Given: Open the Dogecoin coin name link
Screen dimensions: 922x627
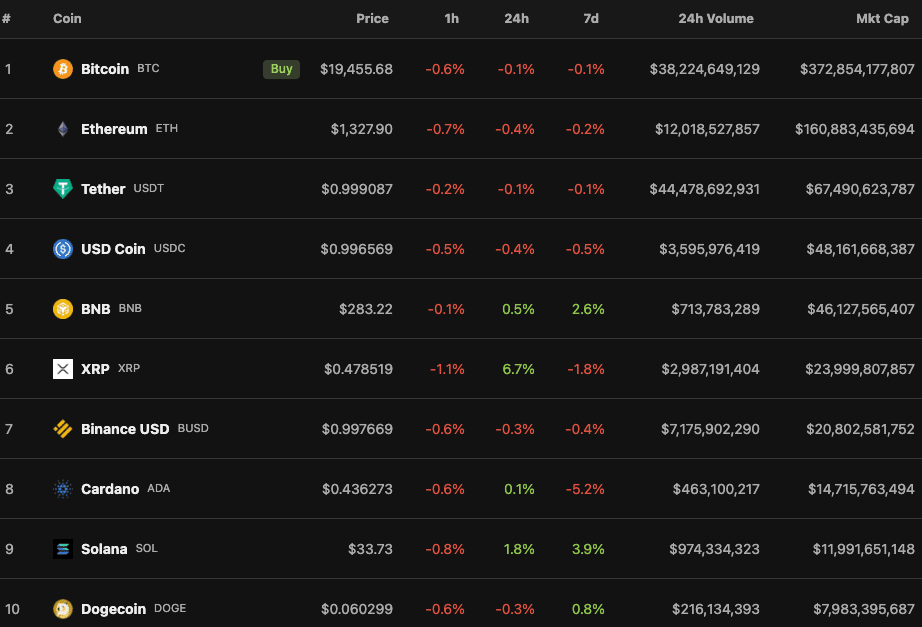Looking at the screenshot, I should [x=113, y=609].
